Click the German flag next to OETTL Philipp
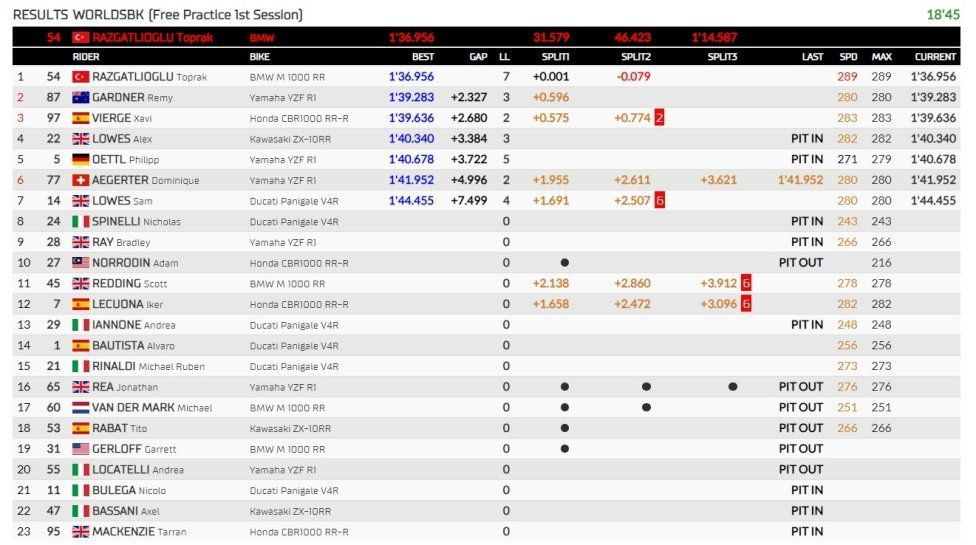This screenshot has height=545, width=976. (80, 159)
